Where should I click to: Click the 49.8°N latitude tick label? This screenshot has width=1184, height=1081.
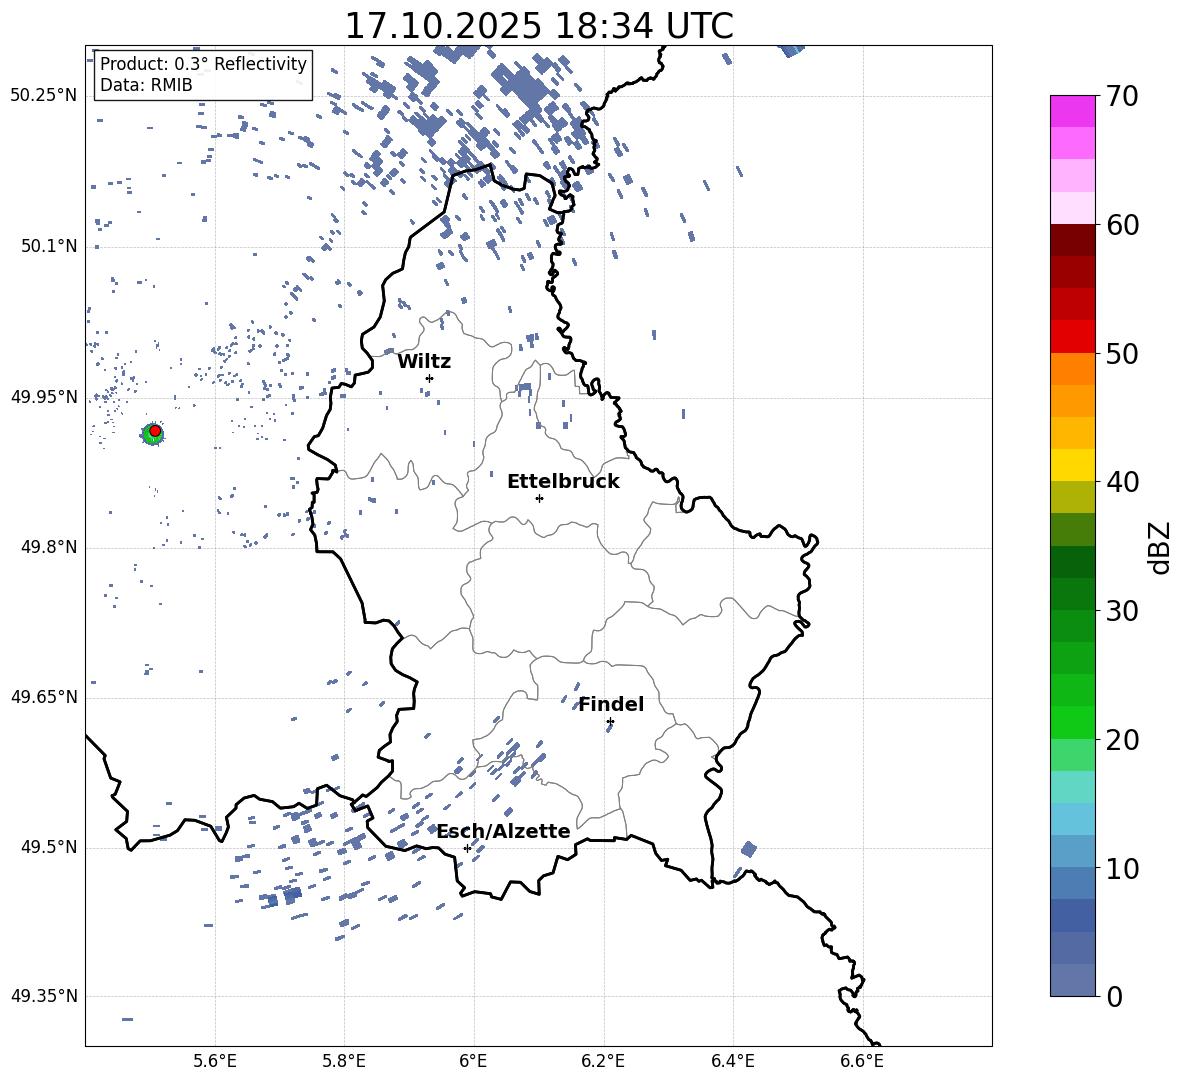coord(48,547)
